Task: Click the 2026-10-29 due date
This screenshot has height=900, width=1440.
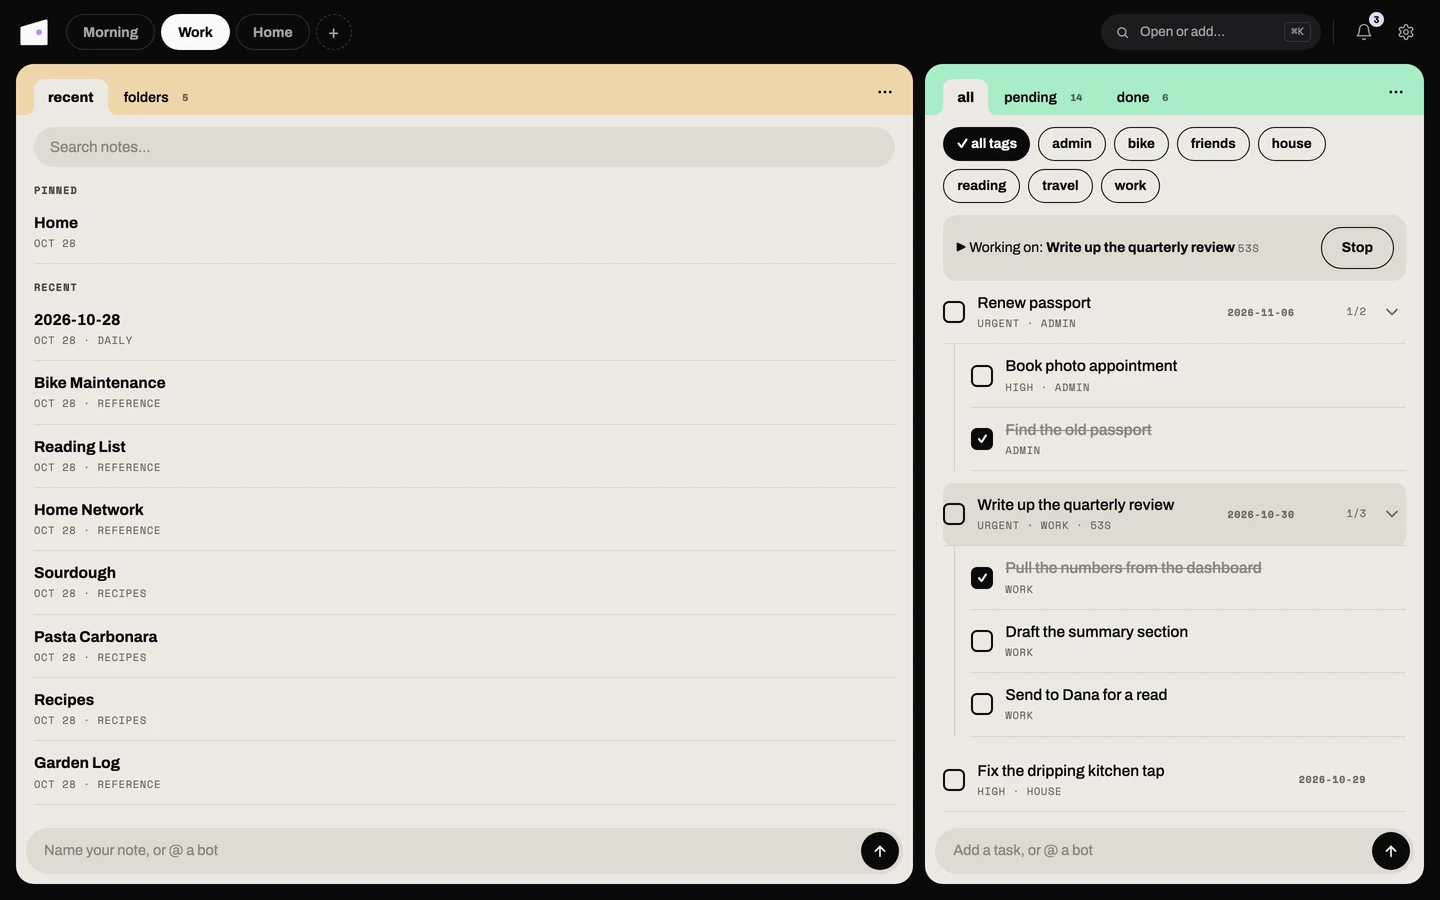Action: tap(1332, 780)
